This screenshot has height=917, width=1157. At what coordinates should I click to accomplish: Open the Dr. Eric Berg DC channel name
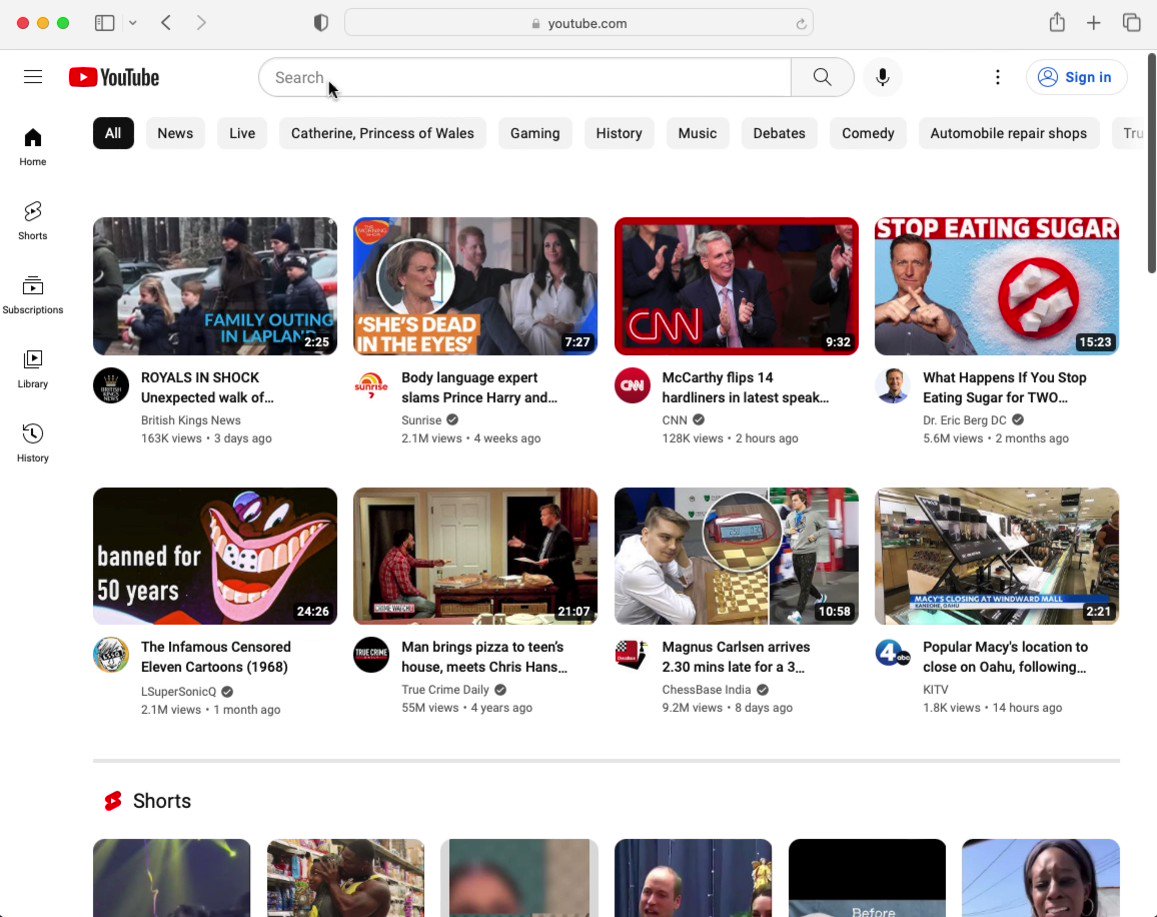(964, 420)
